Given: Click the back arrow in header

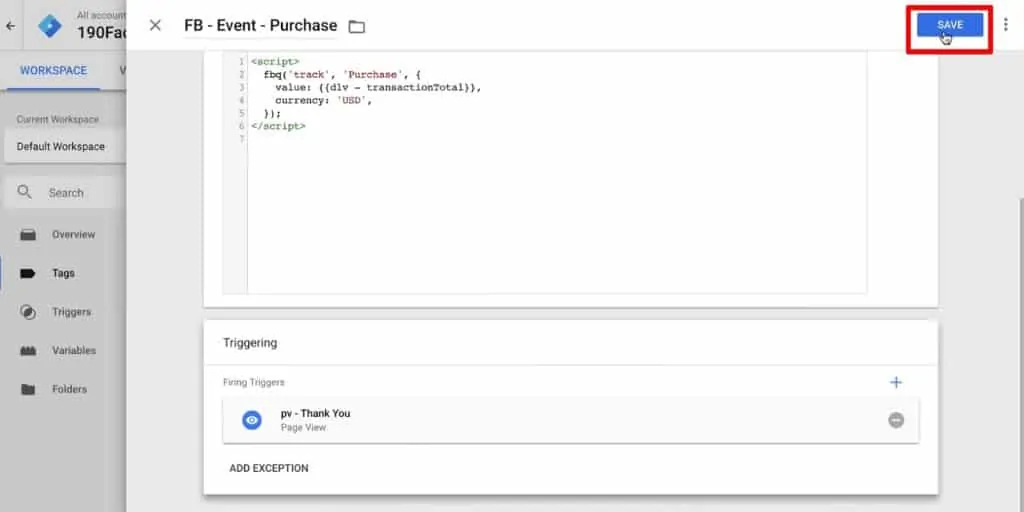Looking at the screenshot, I should tap(10, 26).
